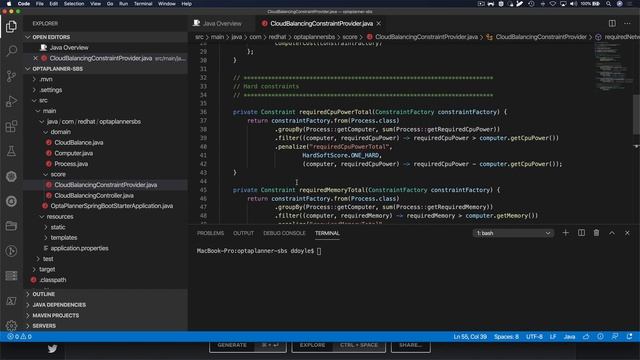The image size is (640, 360).
Task: Click the GENERATE button
Action: 248,346
